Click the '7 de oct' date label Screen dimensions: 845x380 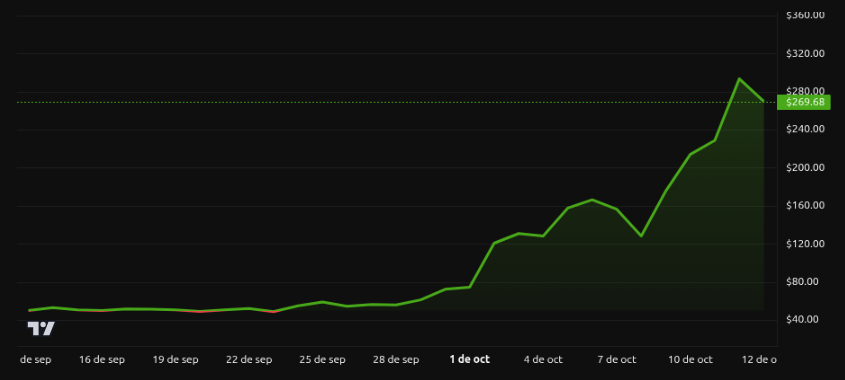(617, 360)
